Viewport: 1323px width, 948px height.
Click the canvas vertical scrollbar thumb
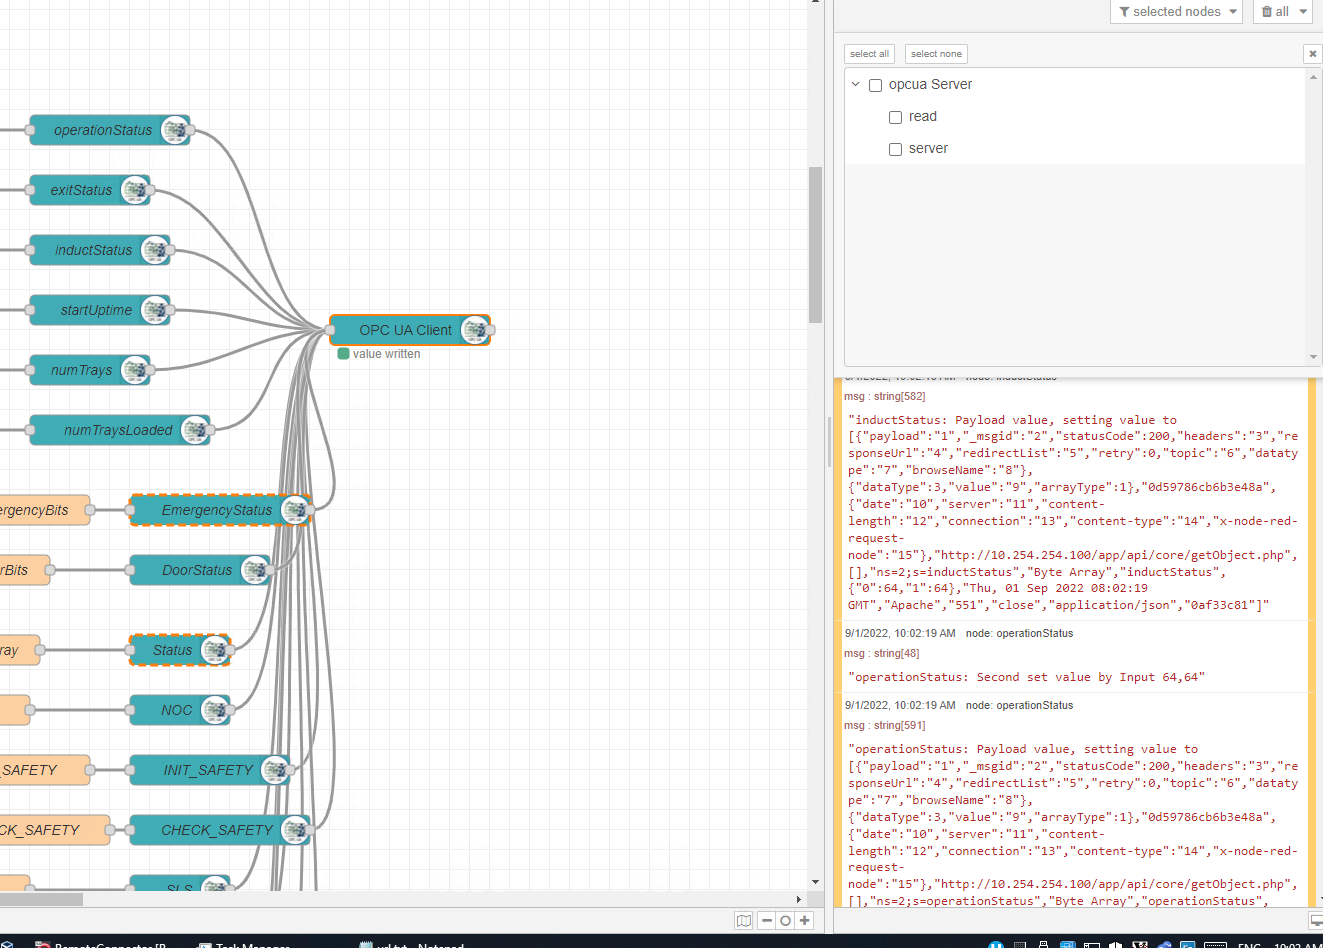(815, 245)
